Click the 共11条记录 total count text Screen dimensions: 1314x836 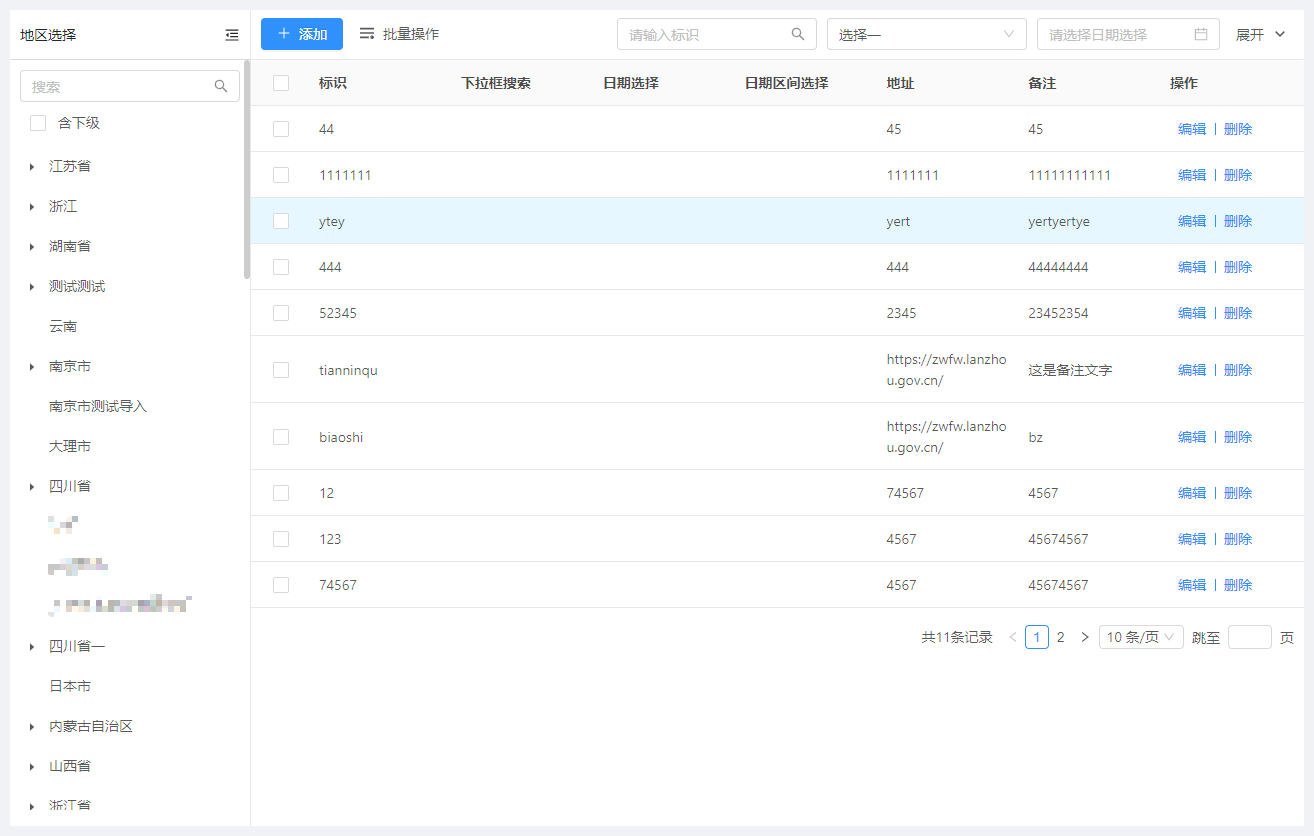click(x=957, y=637)
